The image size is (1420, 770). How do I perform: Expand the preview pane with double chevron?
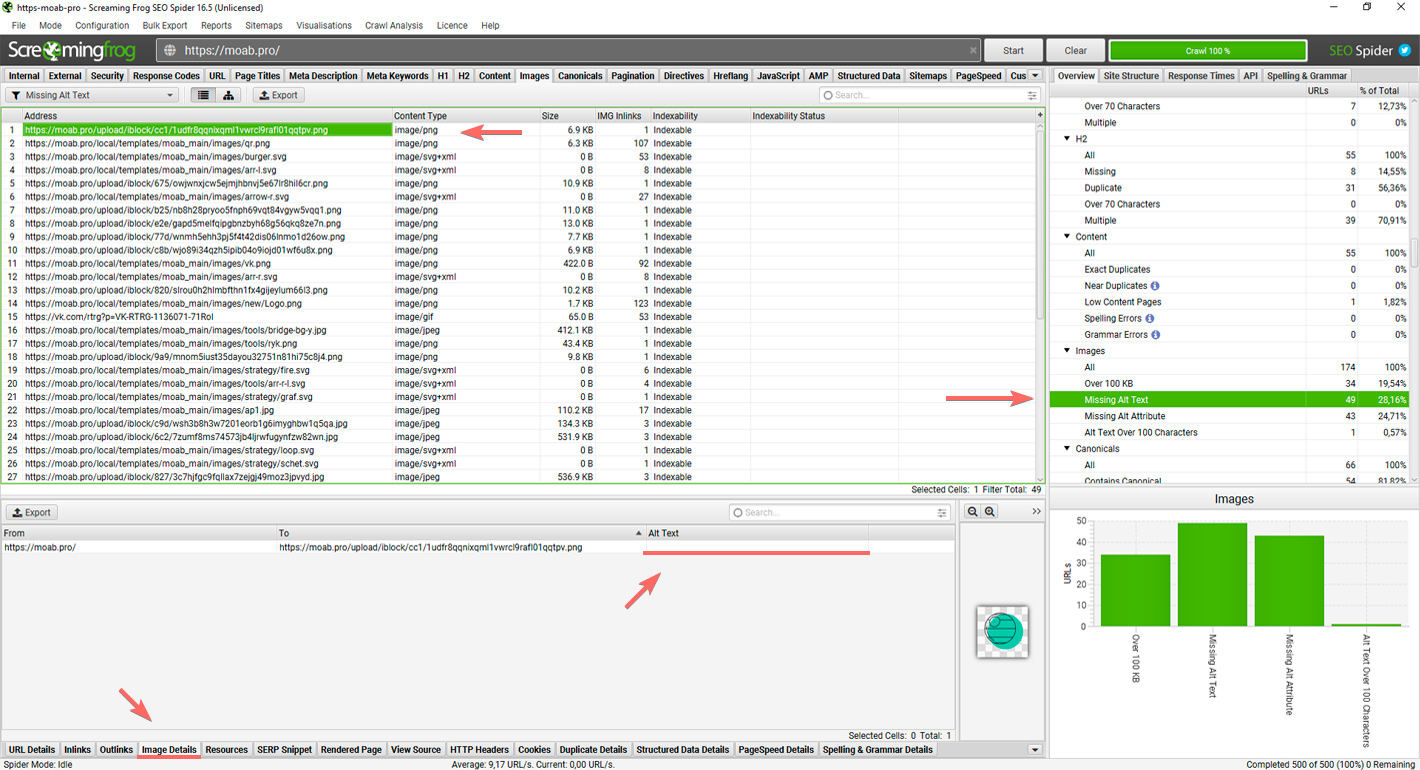click(1037, 511)
